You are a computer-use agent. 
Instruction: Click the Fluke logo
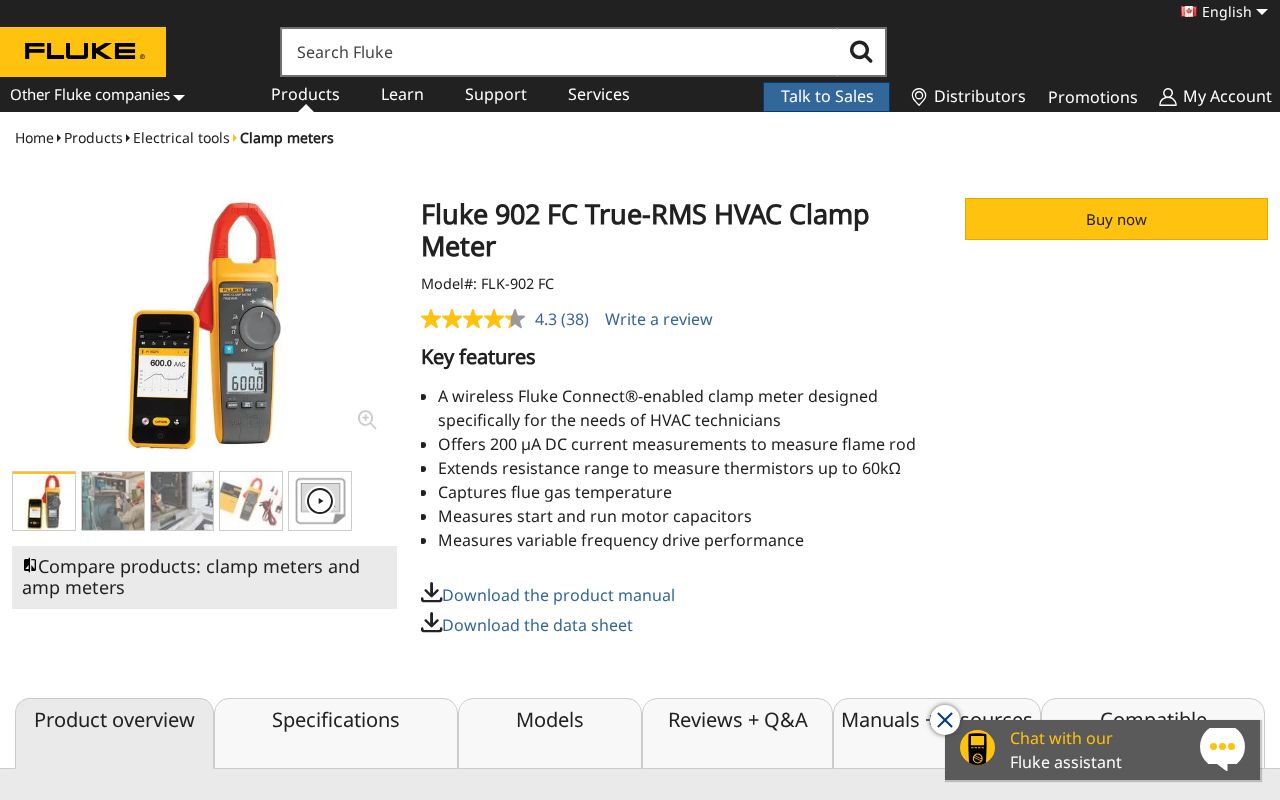83,52
